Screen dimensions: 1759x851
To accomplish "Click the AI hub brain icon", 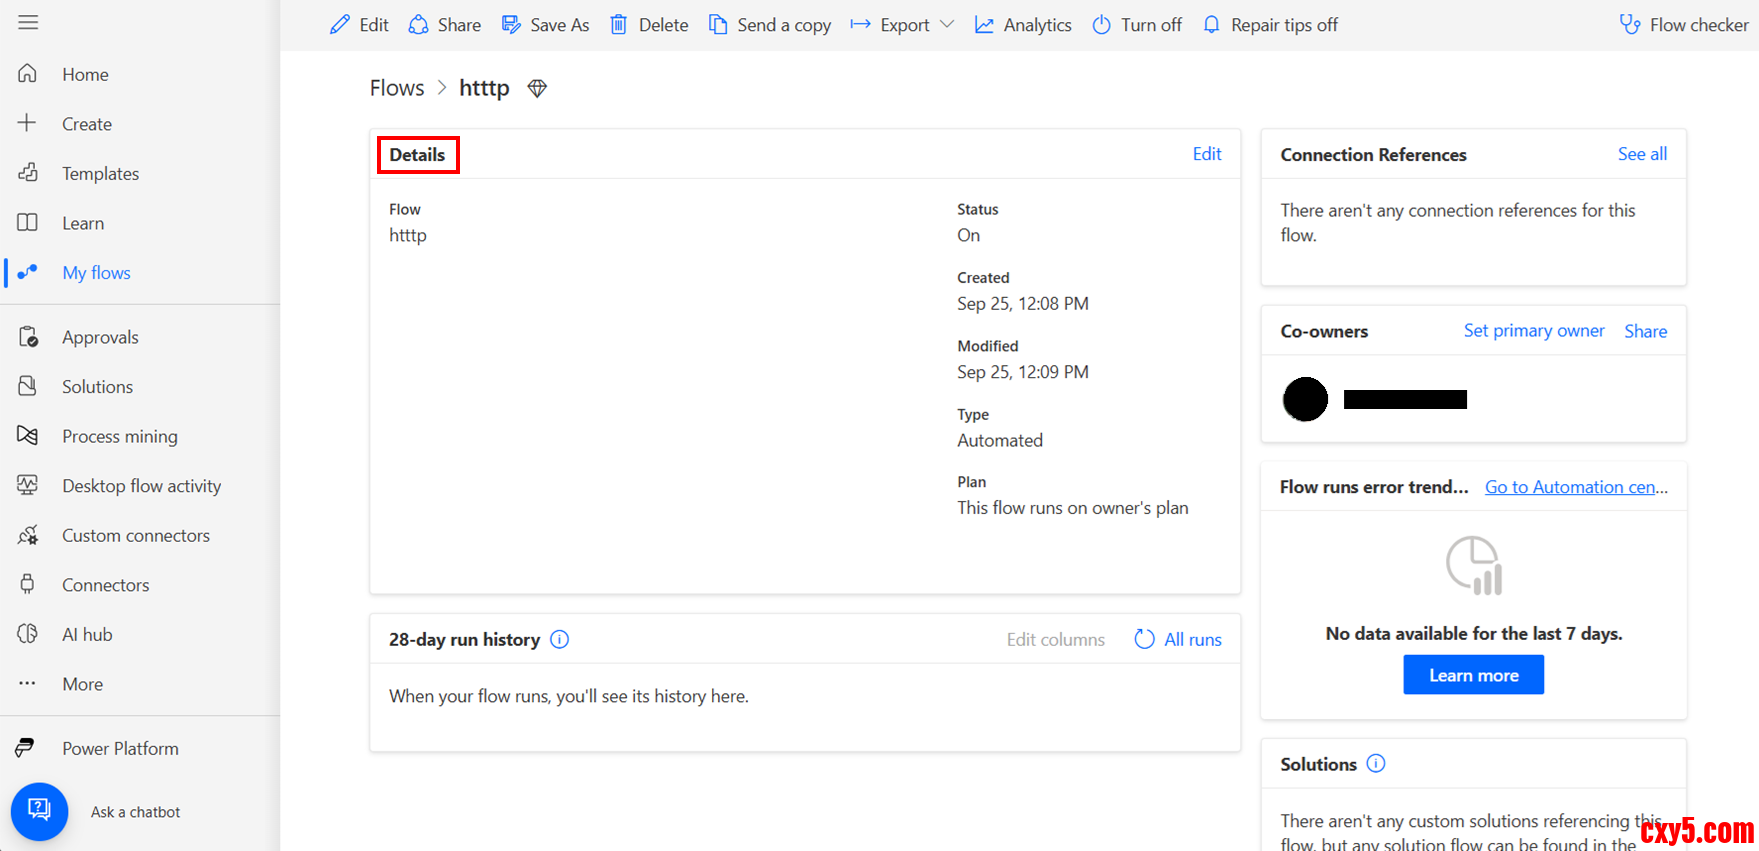I will pos(28,634).
